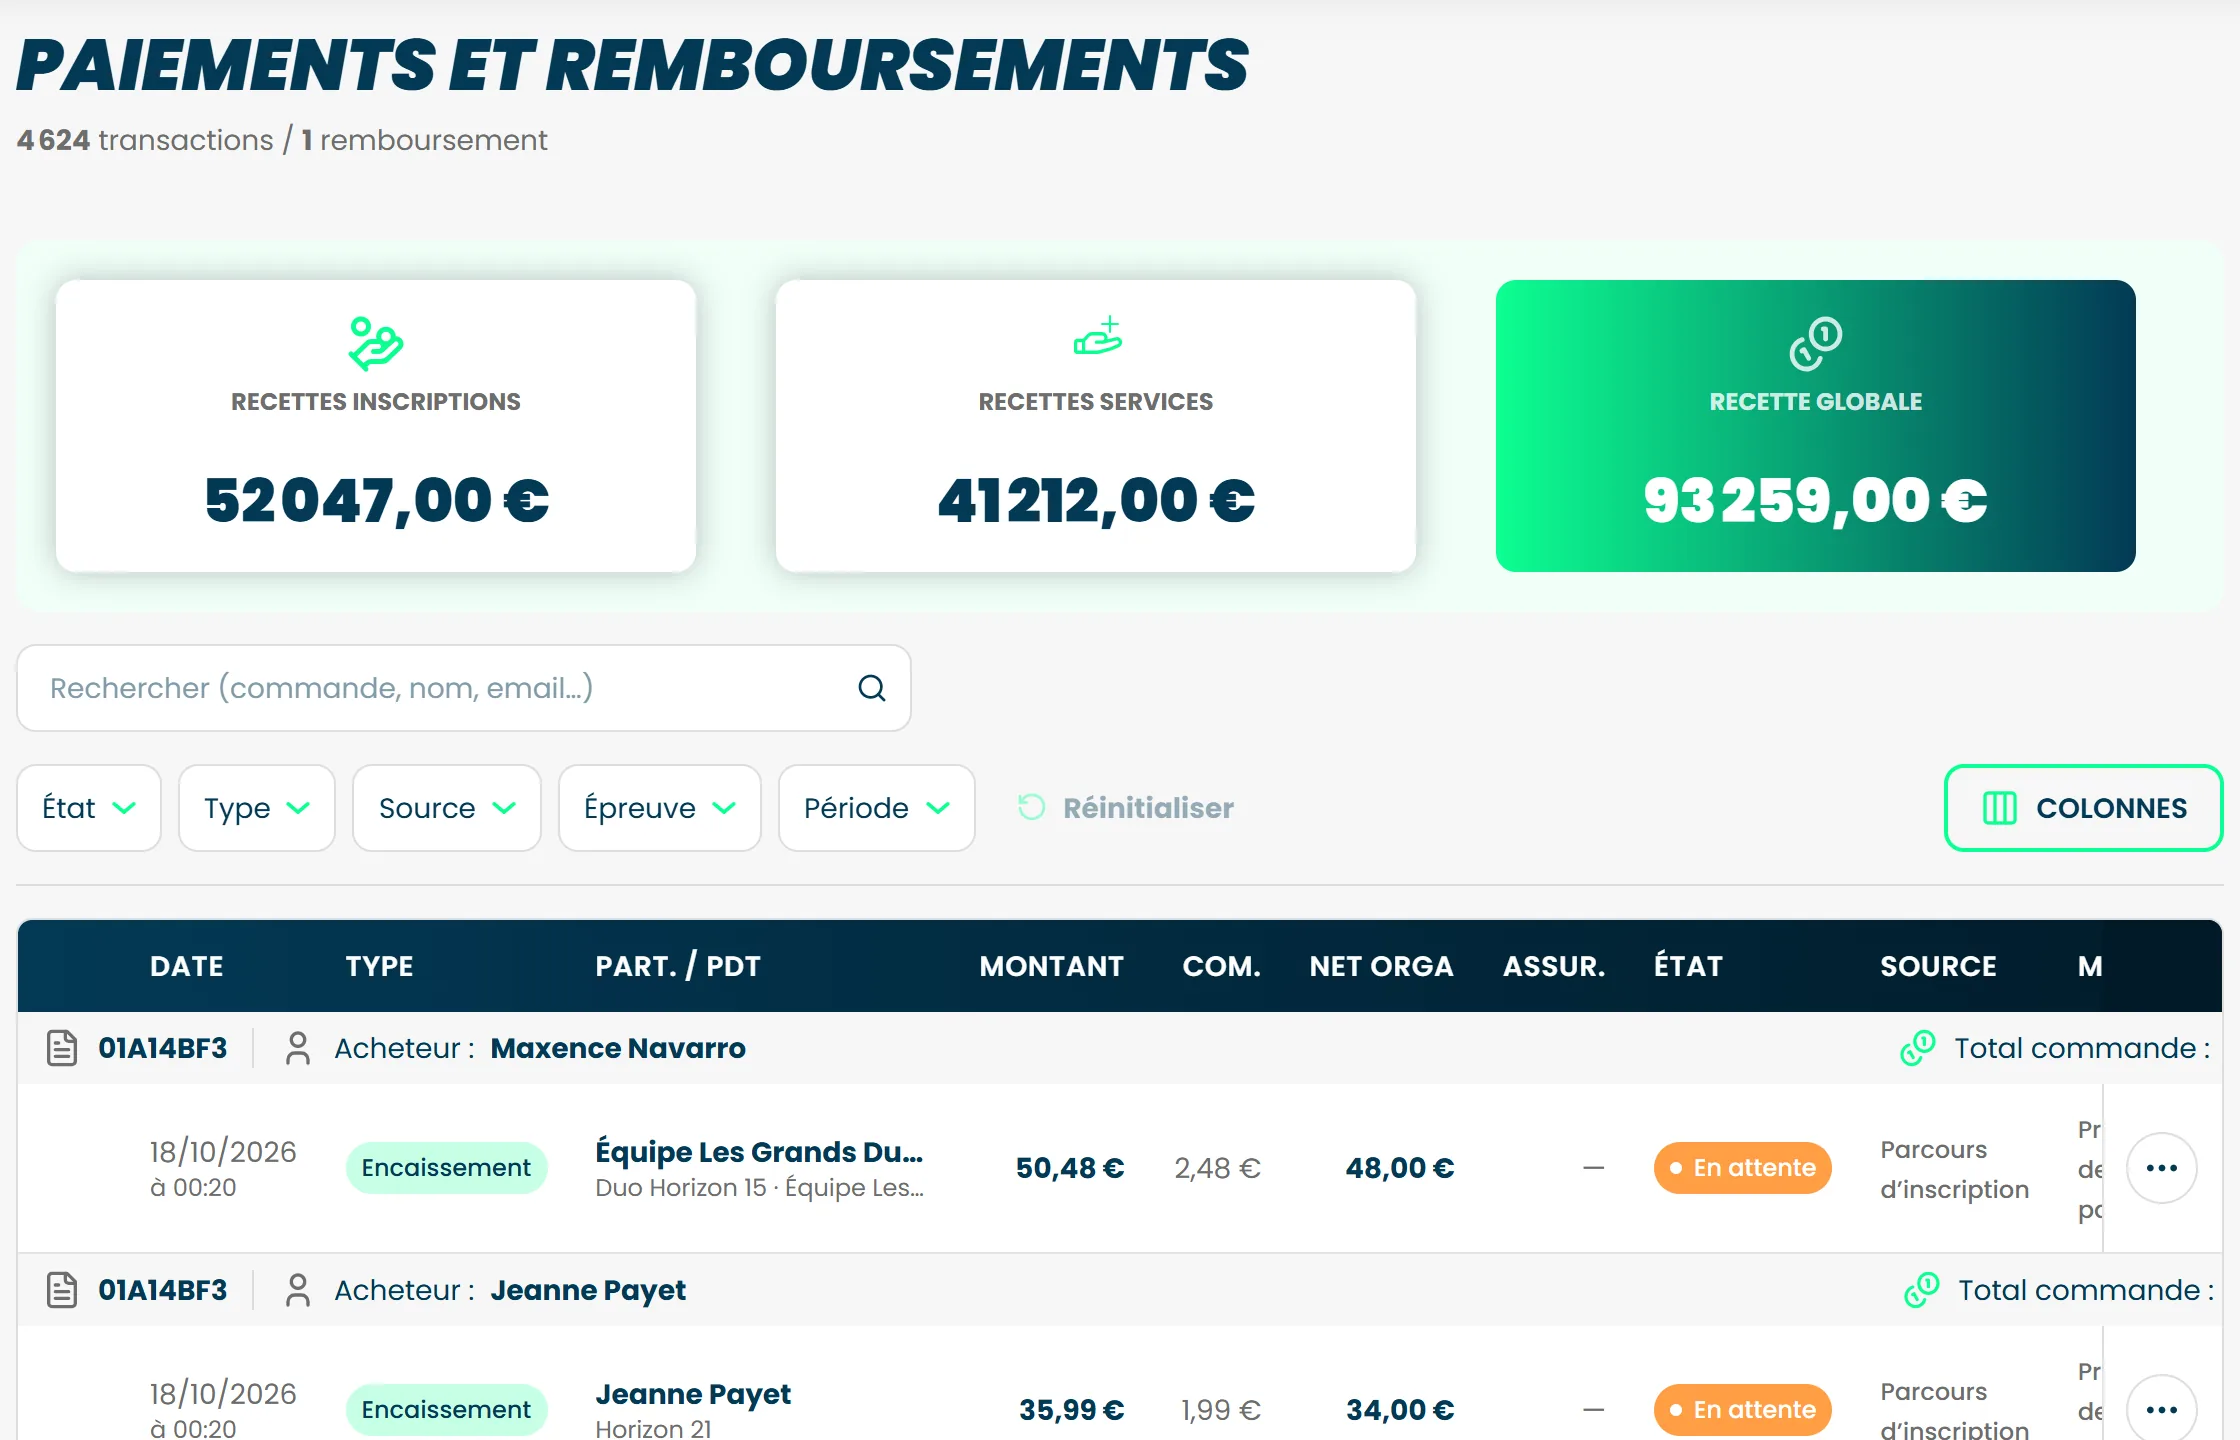Viewport: 2240px width, 1440px height.
Task: Click the columns grid icon in the Colonnes button
Action: tap(2000, 808)
